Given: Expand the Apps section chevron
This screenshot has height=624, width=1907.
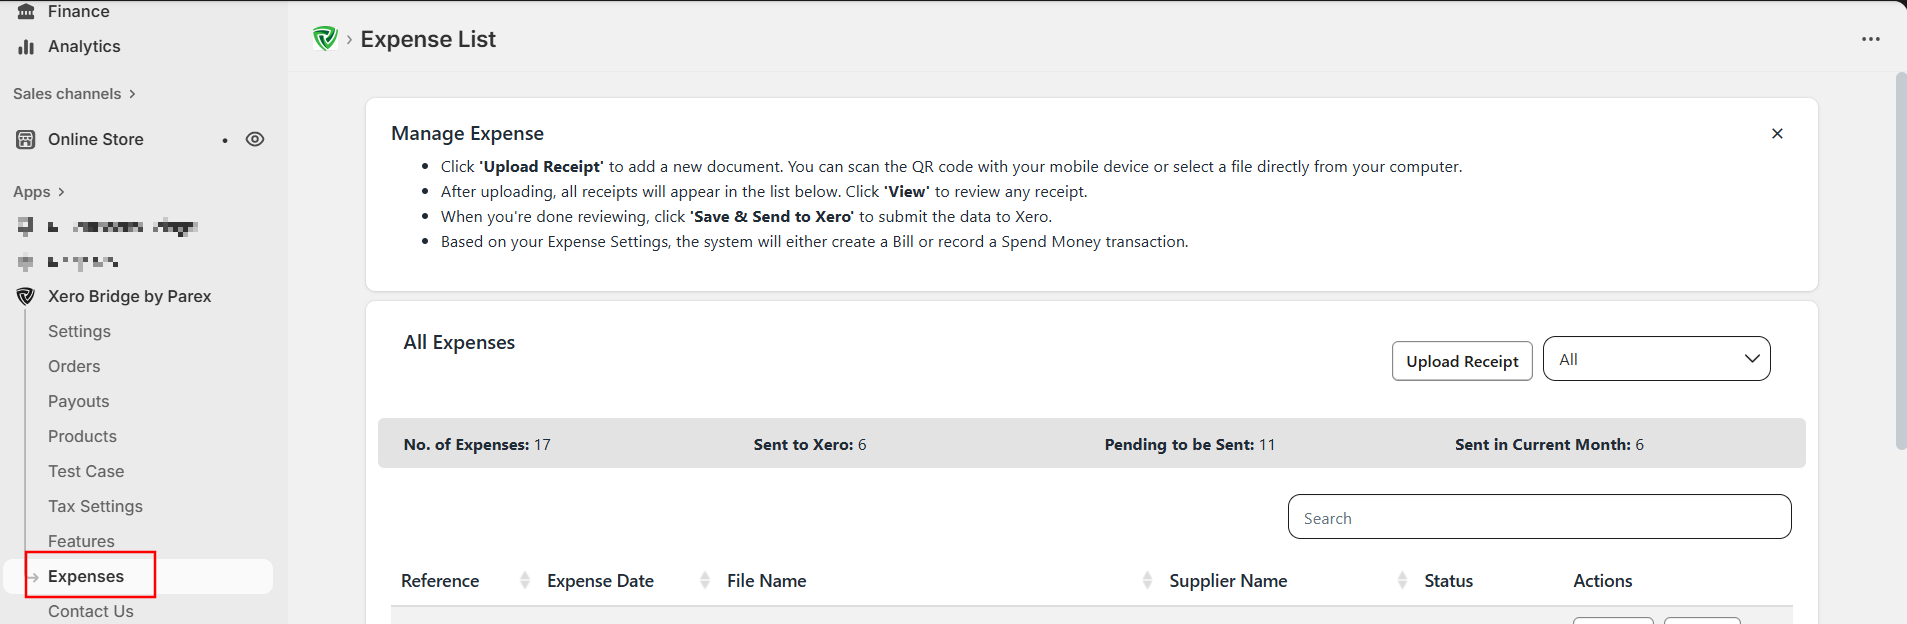Looking at the screenshot, I should [x=61, y=192].
